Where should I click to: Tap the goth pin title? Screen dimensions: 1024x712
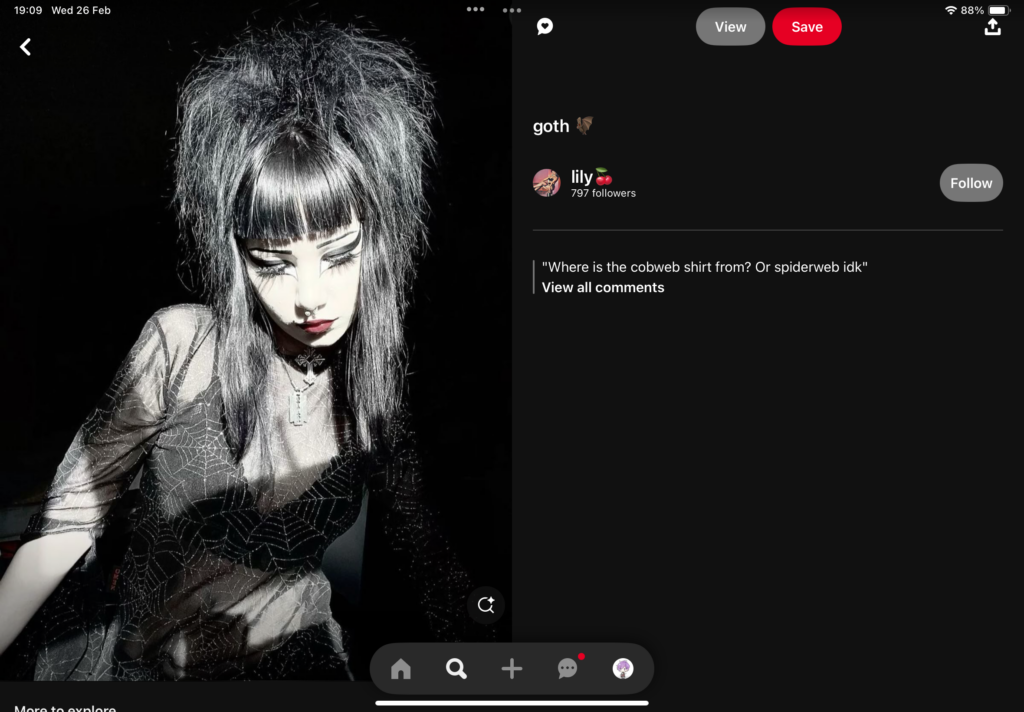pyautogui.click(x=563, y=125)
